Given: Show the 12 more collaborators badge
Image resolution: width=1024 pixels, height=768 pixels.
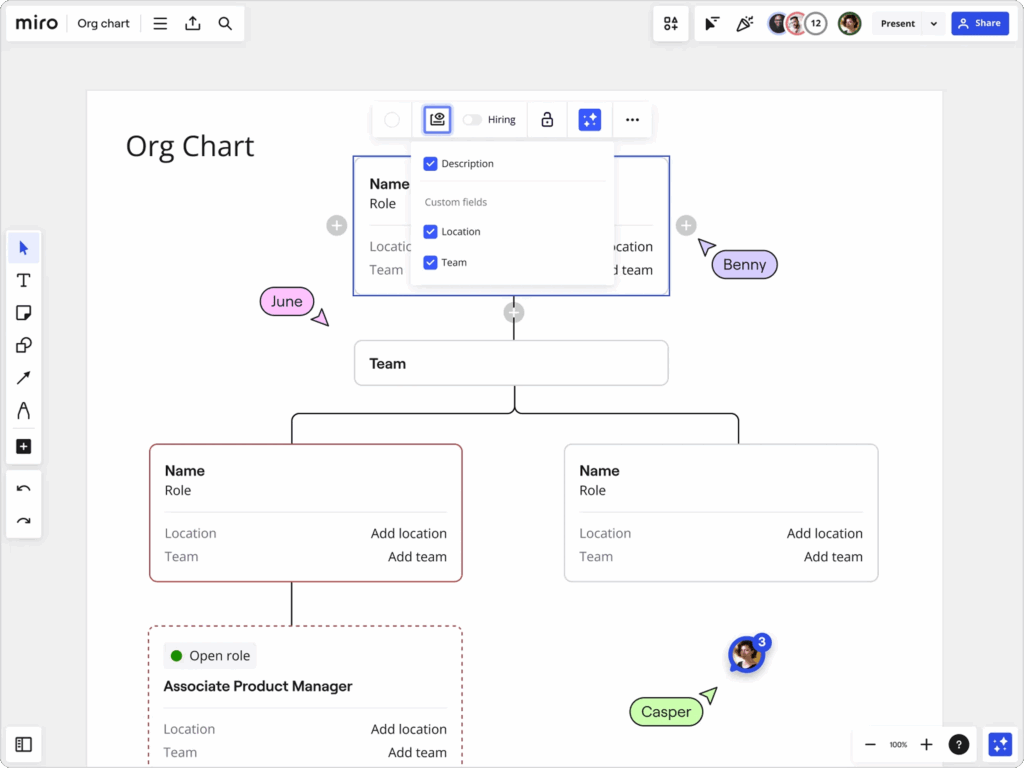Looking at the screenshot, I should [x=816, y=24].
